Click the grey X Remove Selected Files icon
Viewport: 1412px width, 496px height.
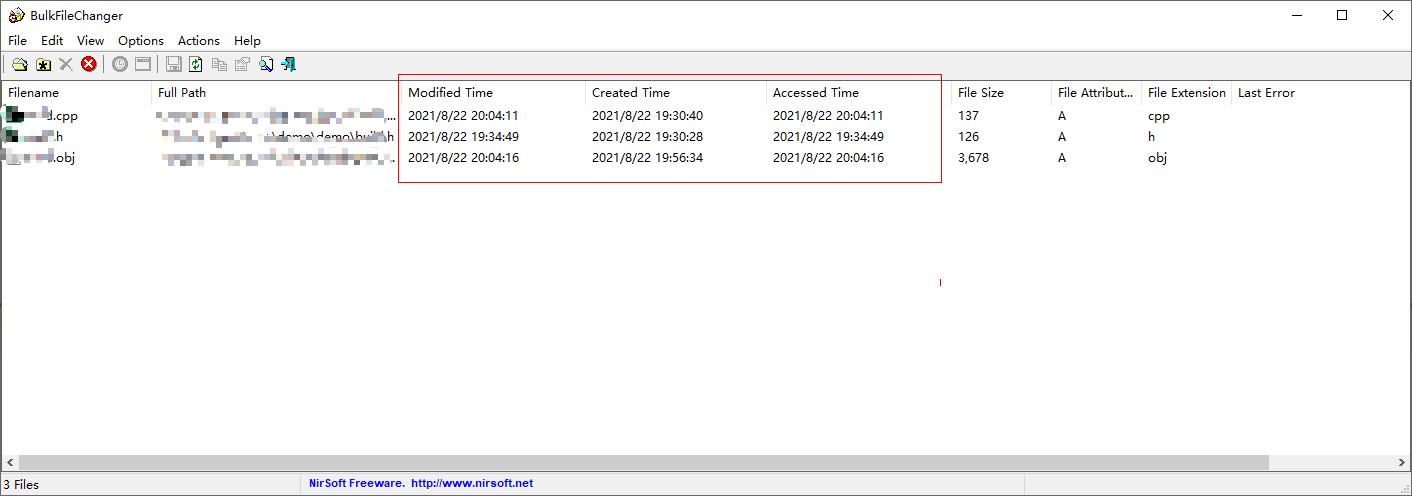[66, 65]
